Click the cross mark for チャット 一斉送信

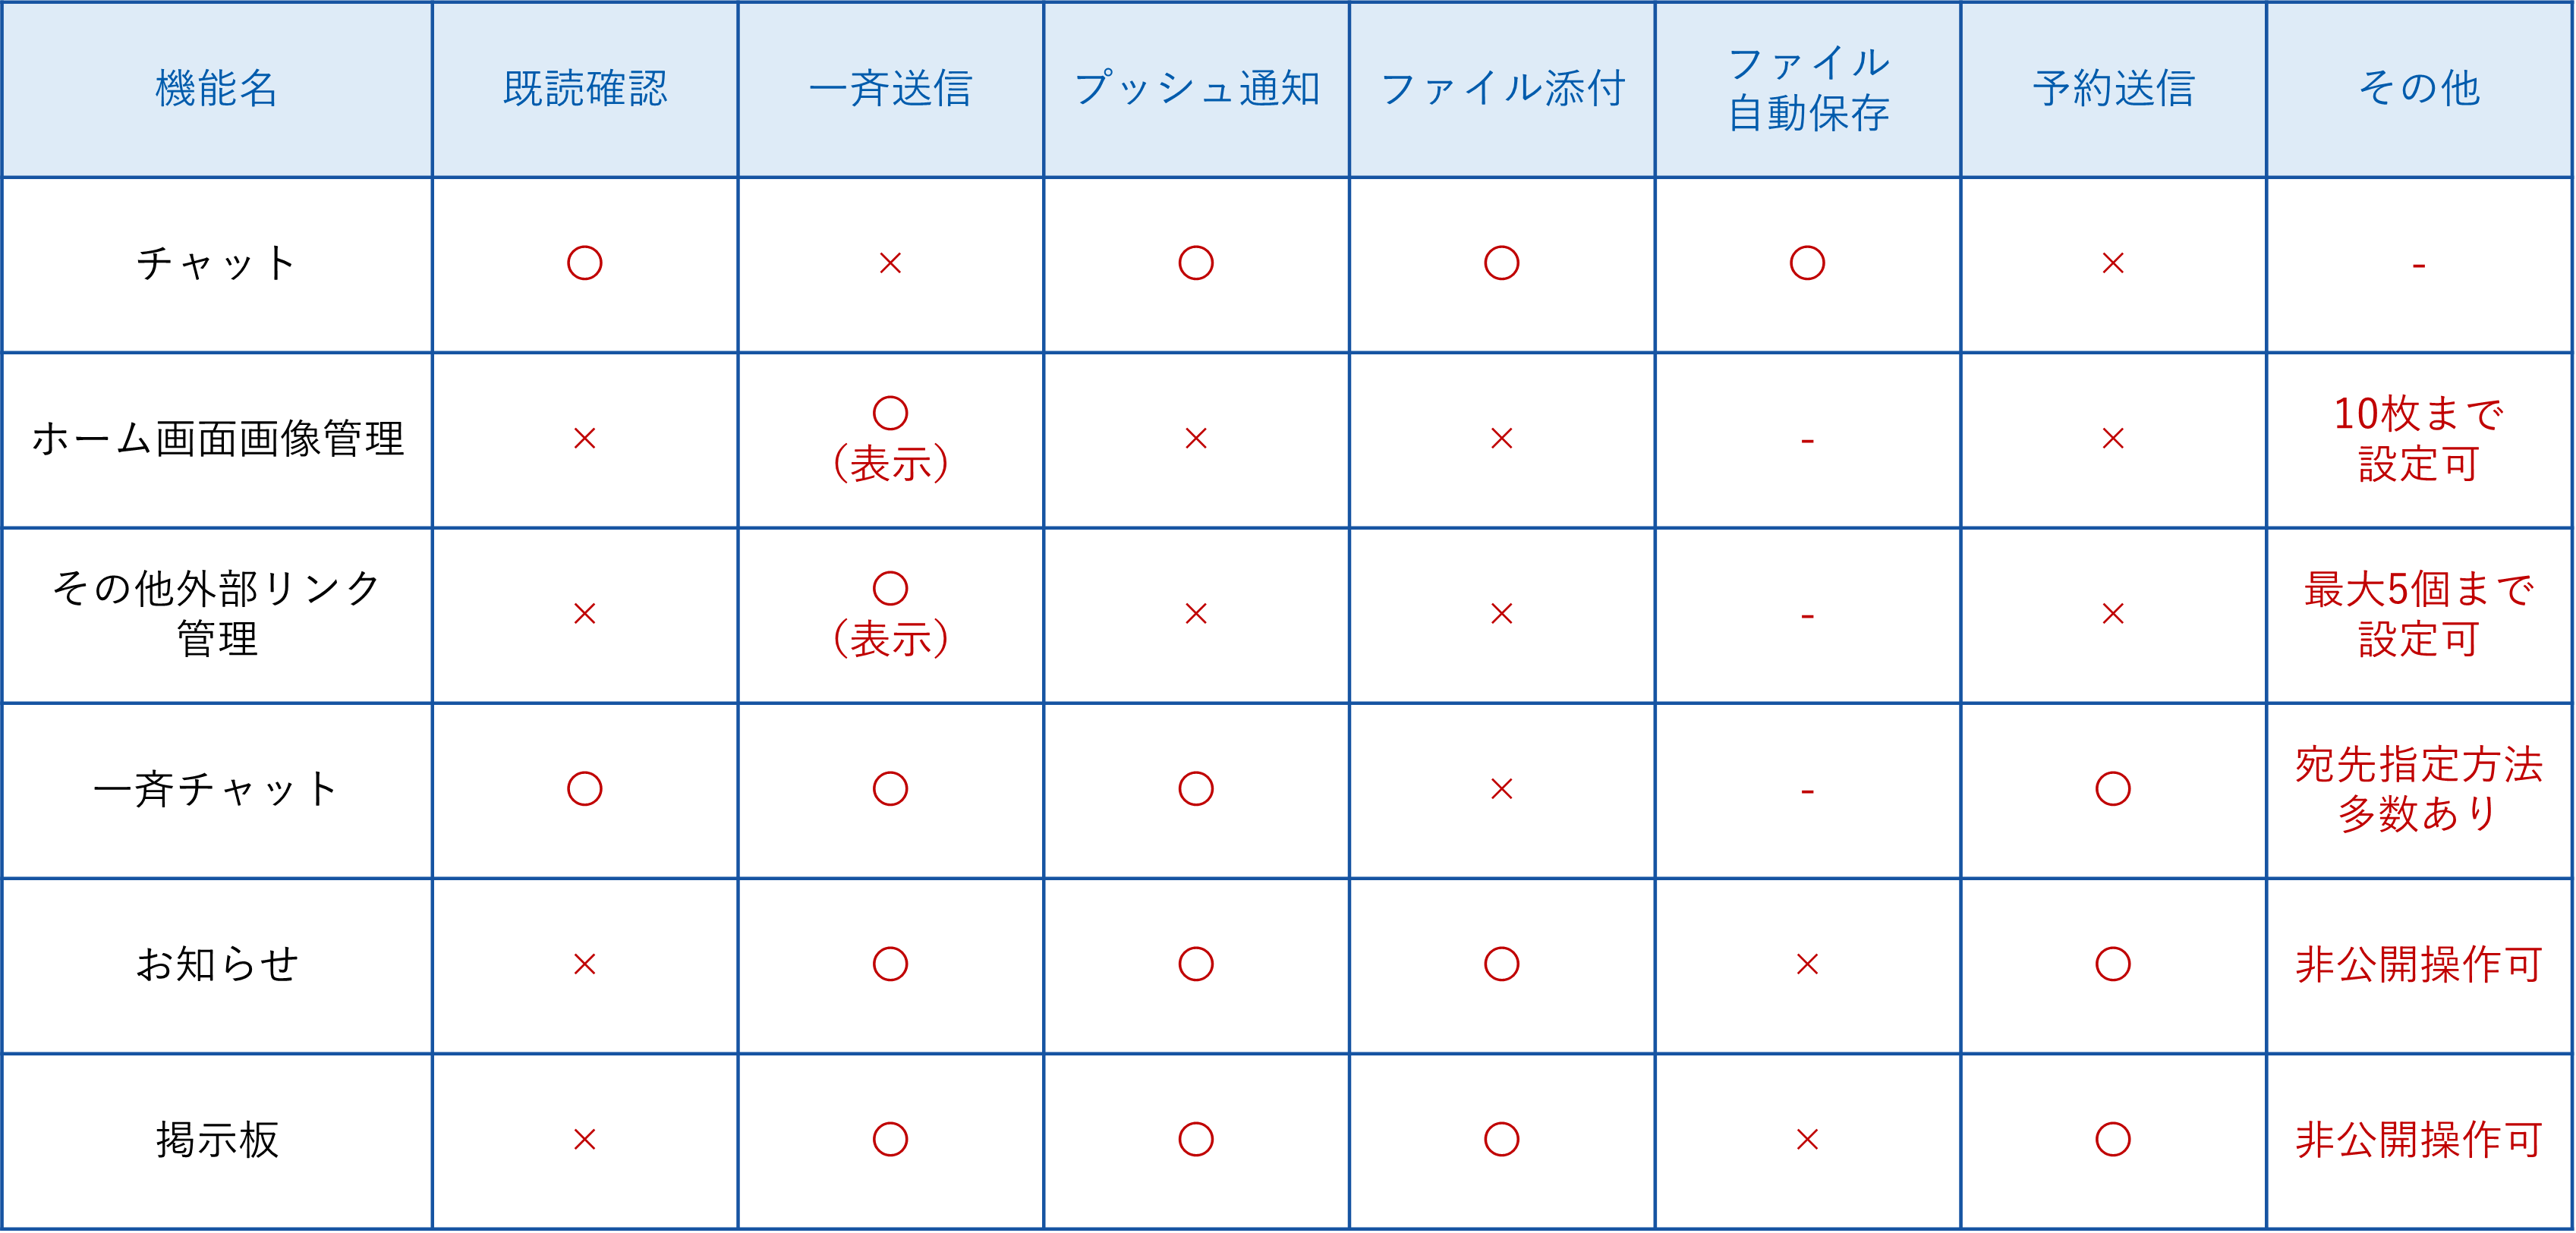890,263
